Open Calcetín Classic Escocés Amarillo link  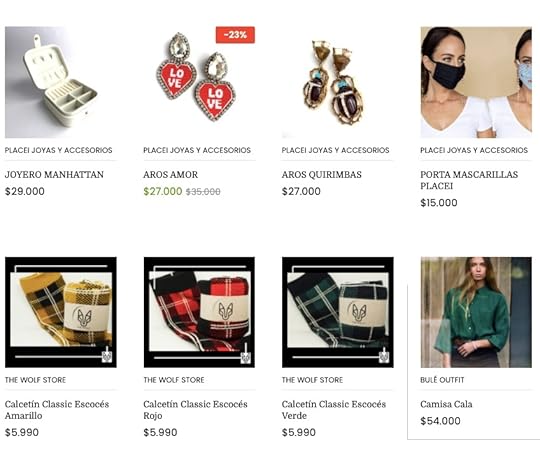click(57, 410)
